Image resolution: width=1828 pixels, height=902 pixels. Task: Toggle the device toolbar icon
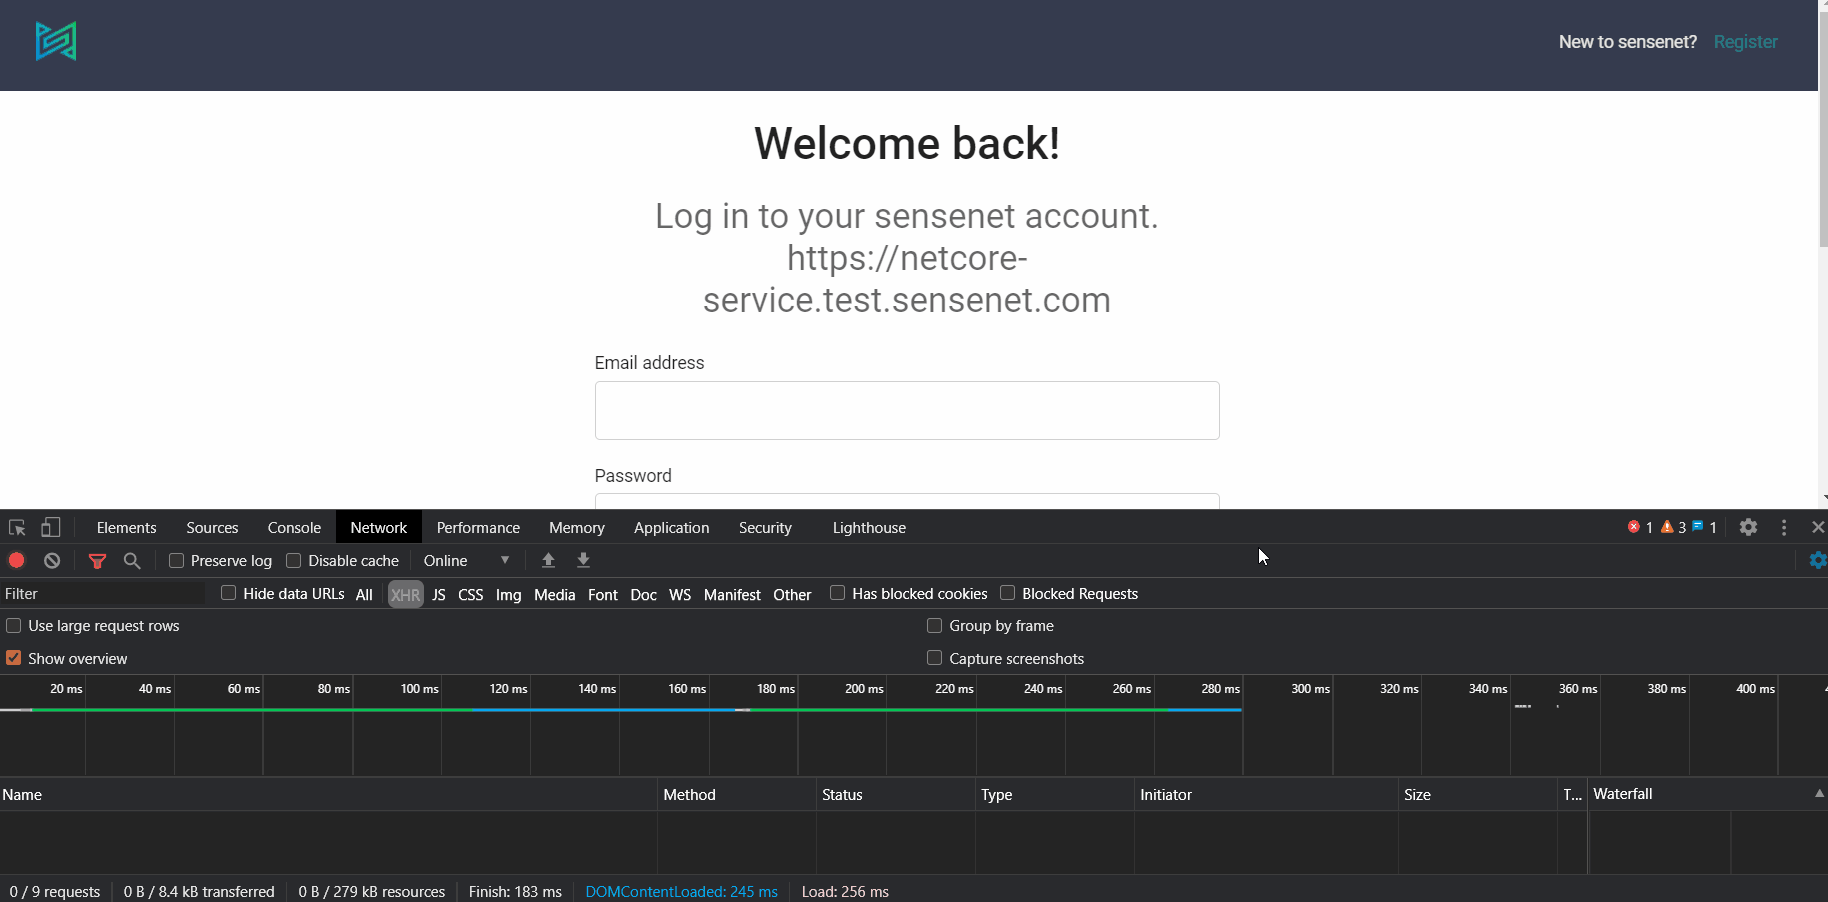pyautogui.click(x=50, y=527)
